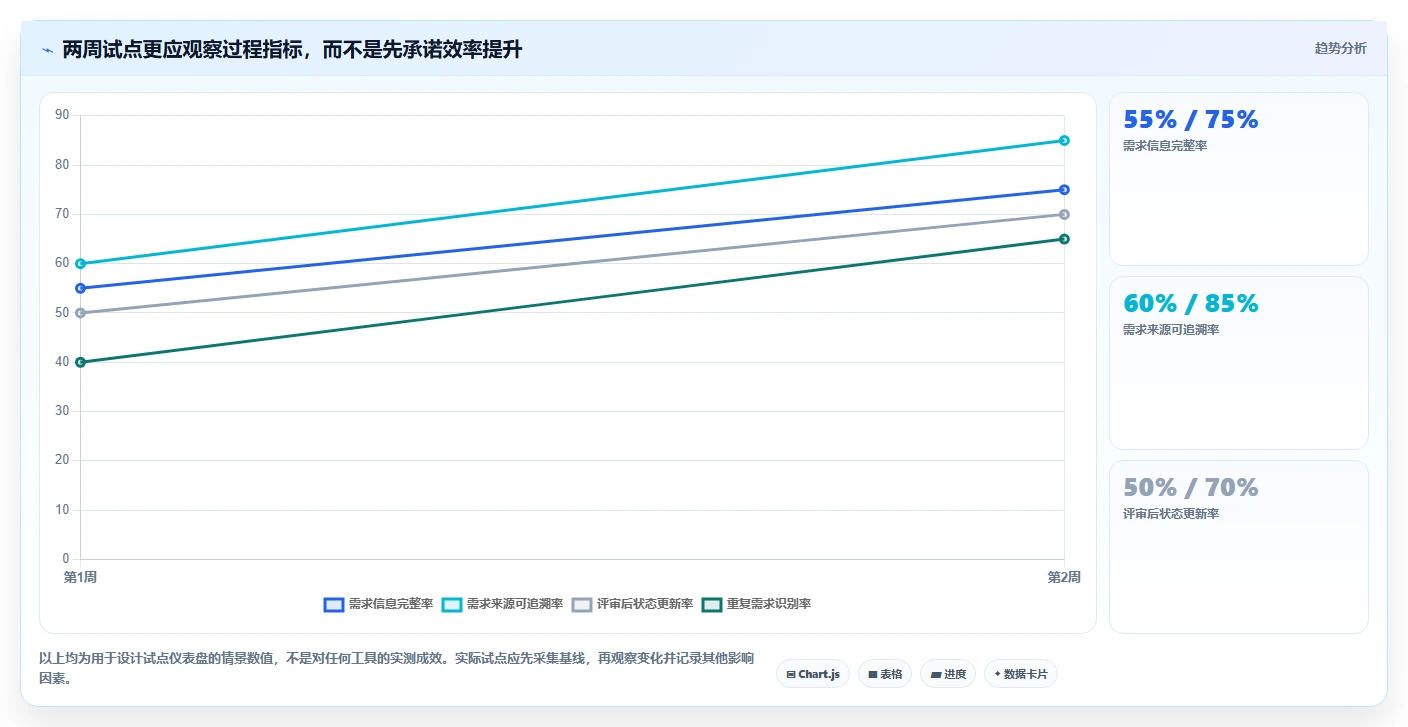Viewport: 1408px width, 727px height.
Task: Toggle 重复需求识别率 legend series
Action: coord(756,604)
